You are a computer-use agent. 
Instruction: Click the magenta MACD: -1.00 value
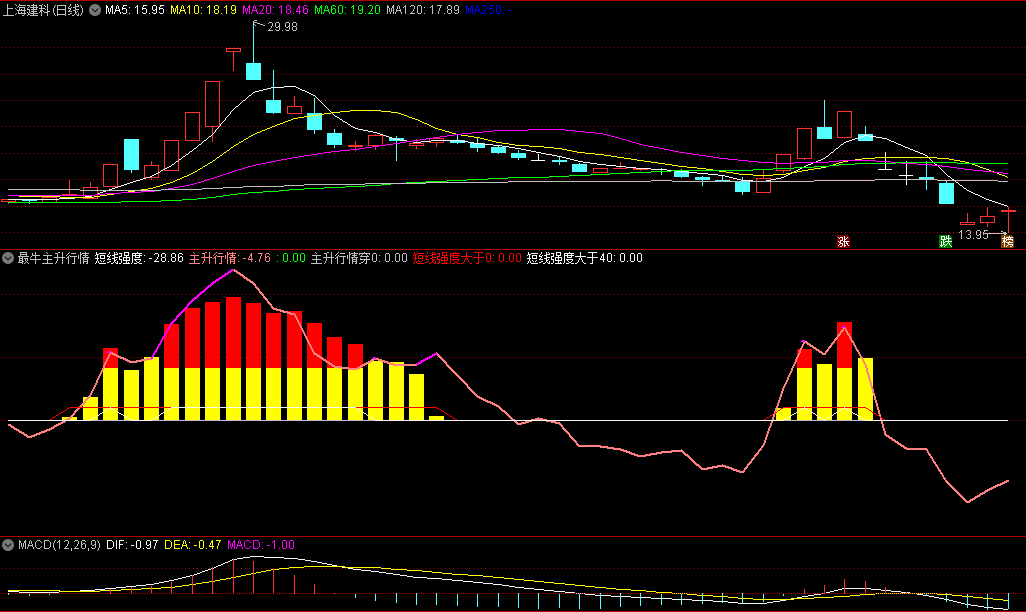coord(261,545)
